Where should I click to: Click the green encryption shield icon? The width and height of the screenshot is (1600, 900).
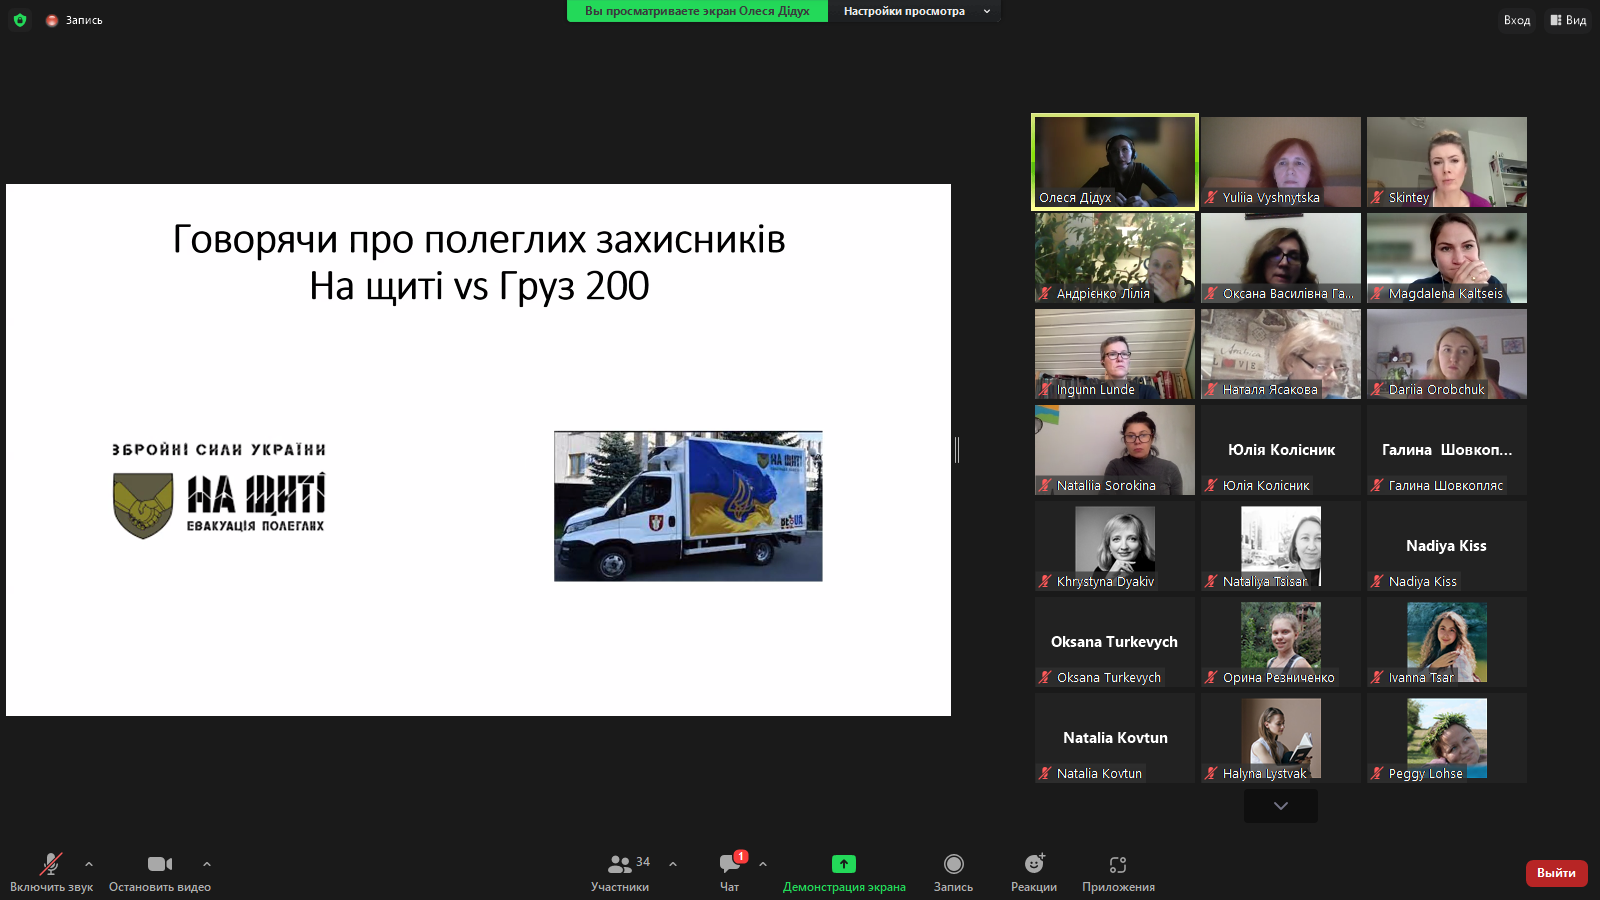[x=20, y=20]
